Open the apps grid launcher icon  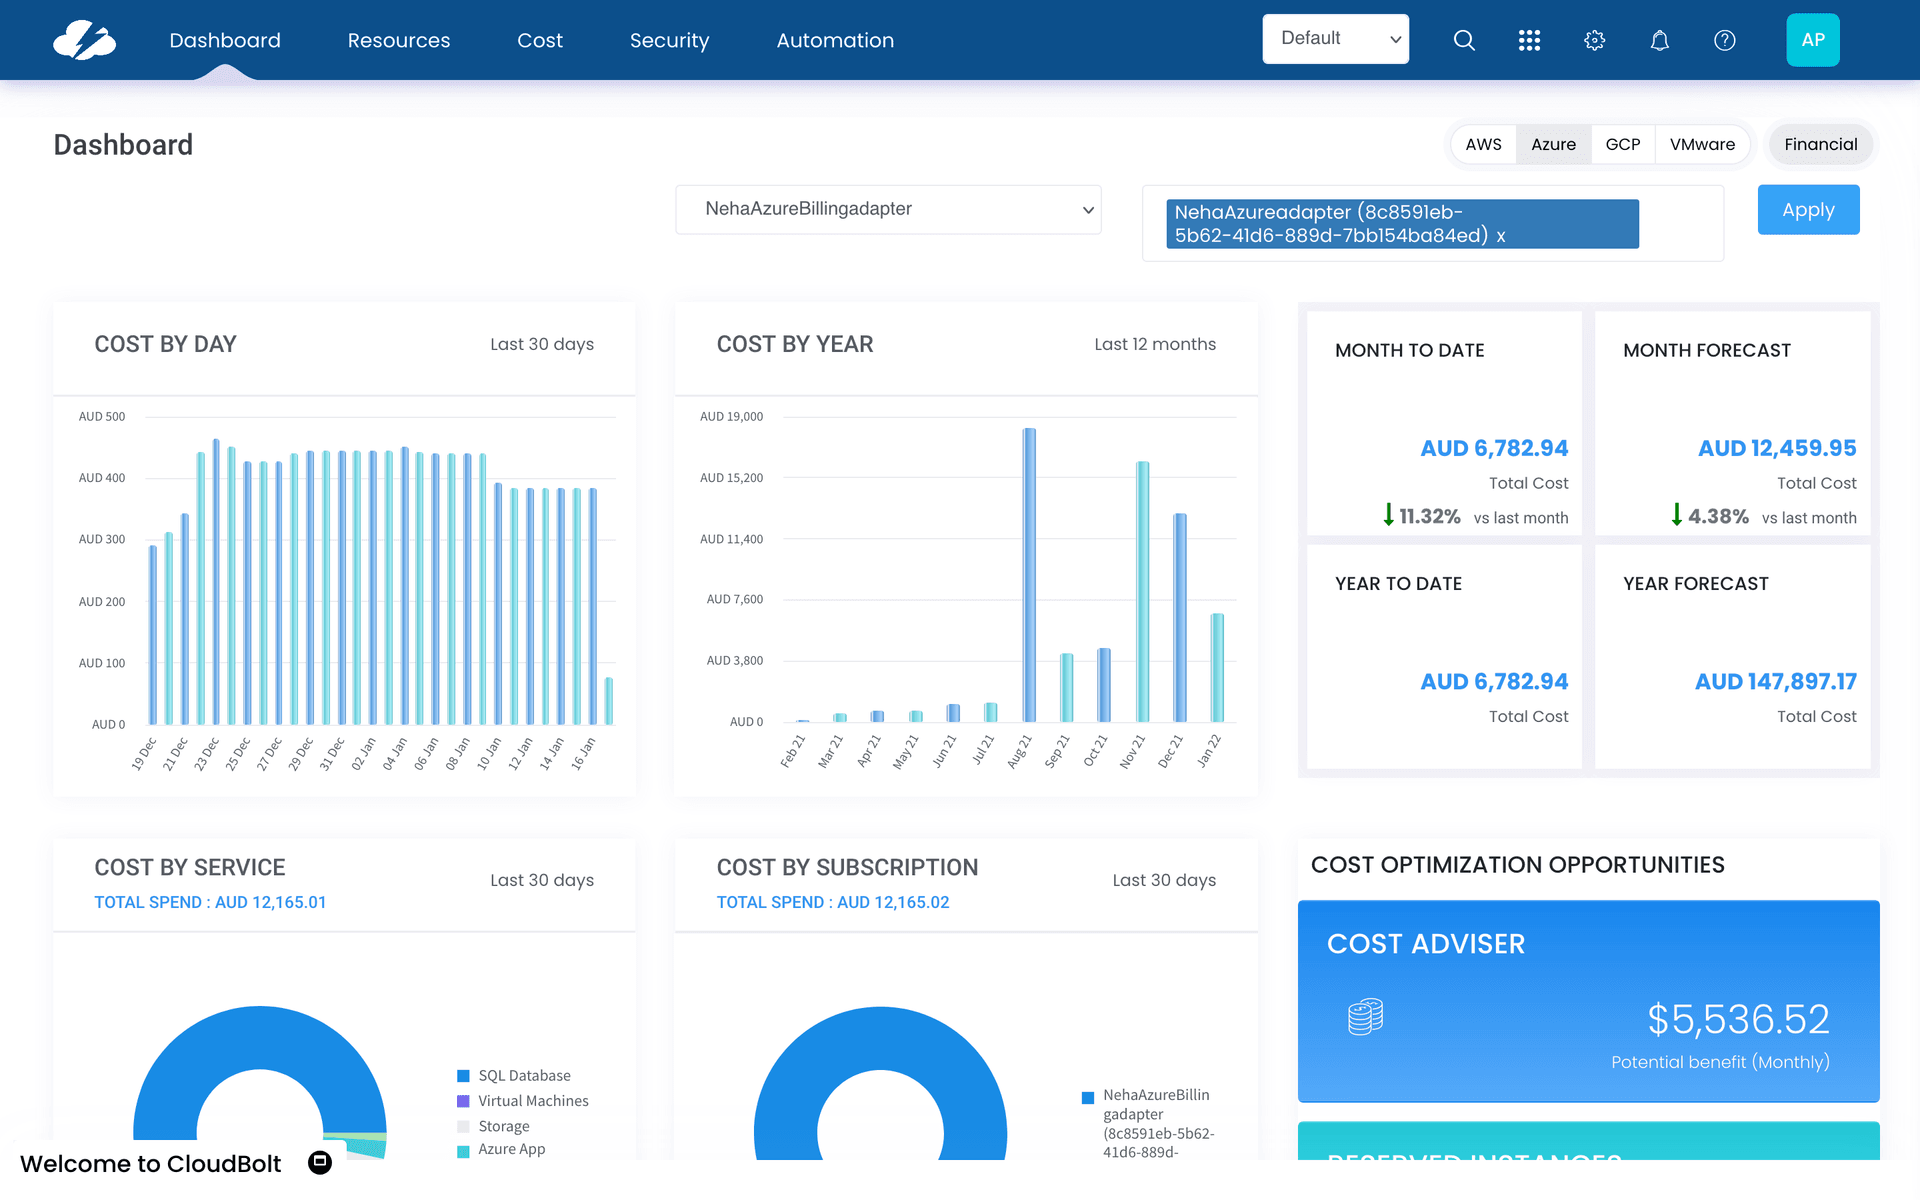1529,40
